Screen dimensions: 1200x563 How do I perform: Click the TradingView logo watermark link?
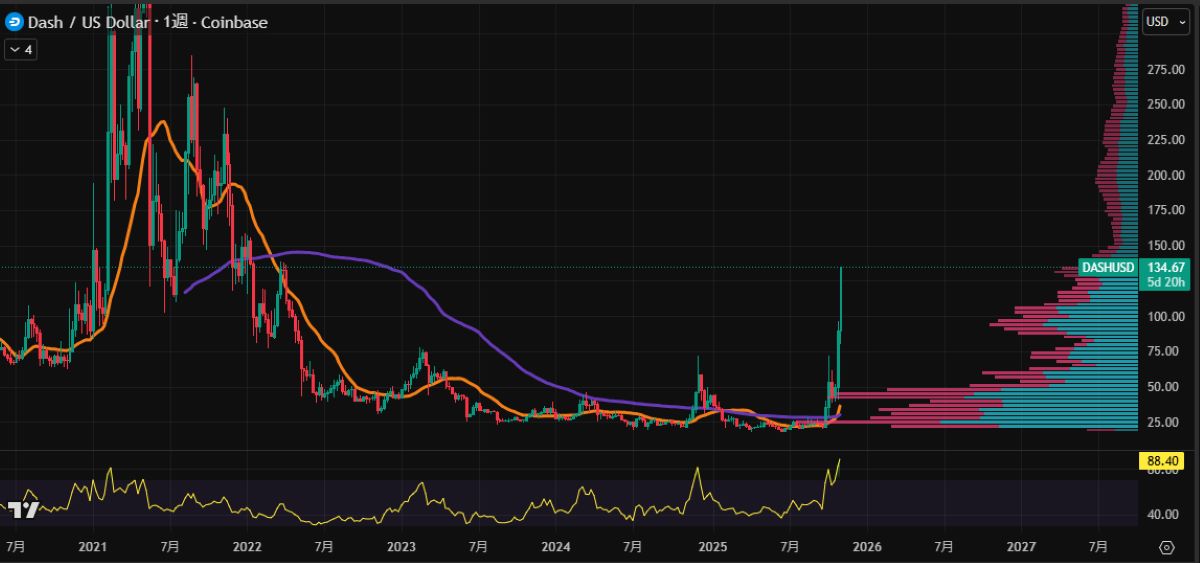22,510
